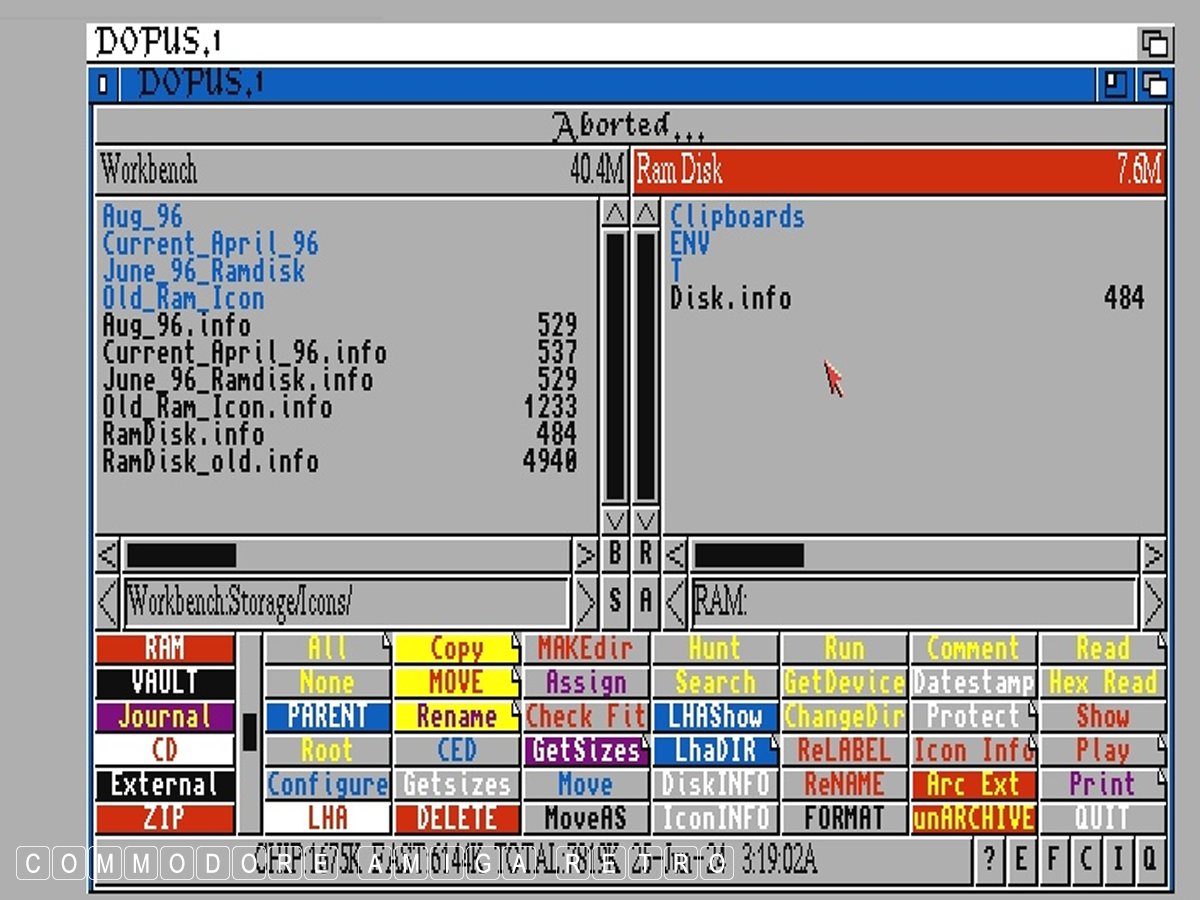
Task: Click the left pane horizontal scrollbar thumb
Action: (x=181, y=555)
